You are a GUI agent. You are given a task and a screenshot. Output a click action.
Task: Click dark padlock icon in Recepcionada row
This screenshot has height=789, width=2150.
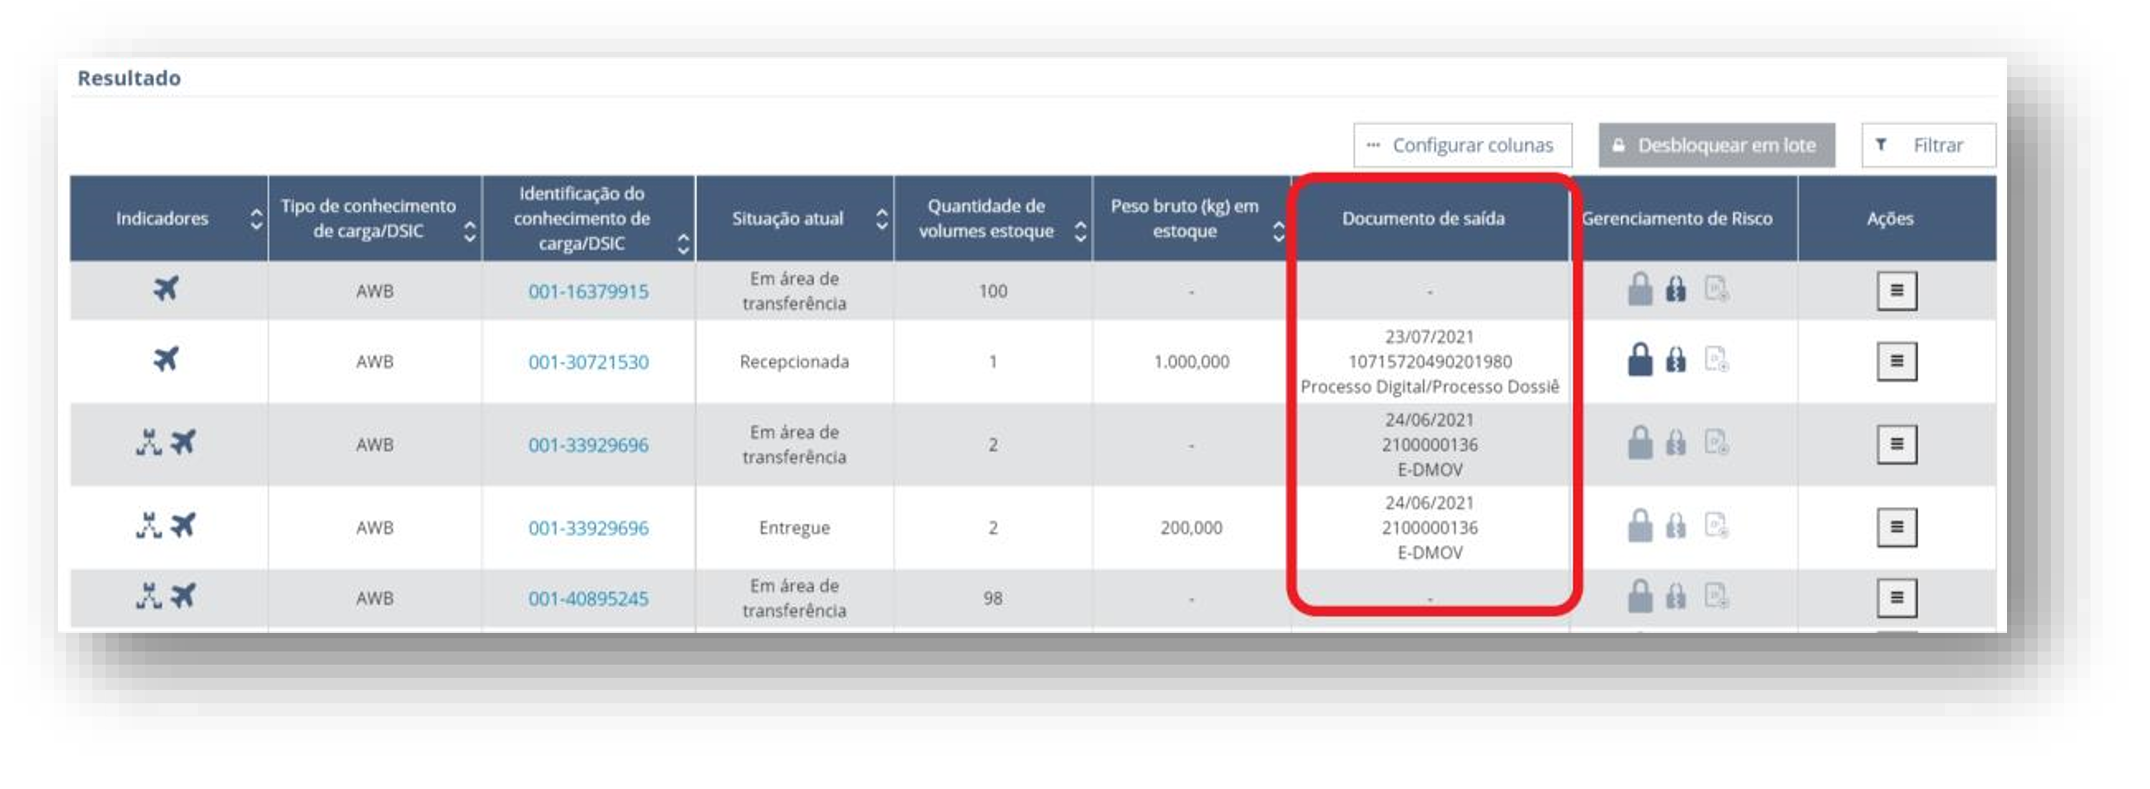coord(1640,359)
